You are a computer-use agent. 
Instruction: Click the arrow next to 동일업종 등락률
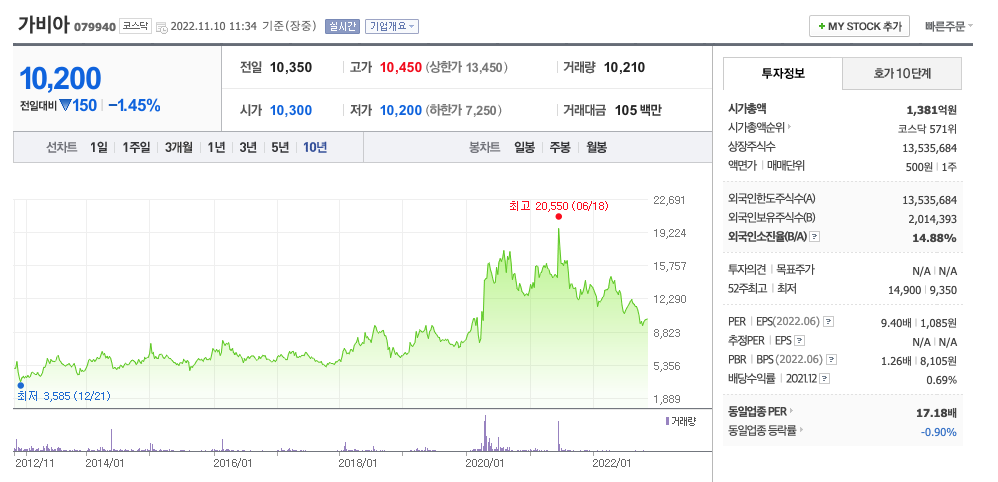[801, 430]
